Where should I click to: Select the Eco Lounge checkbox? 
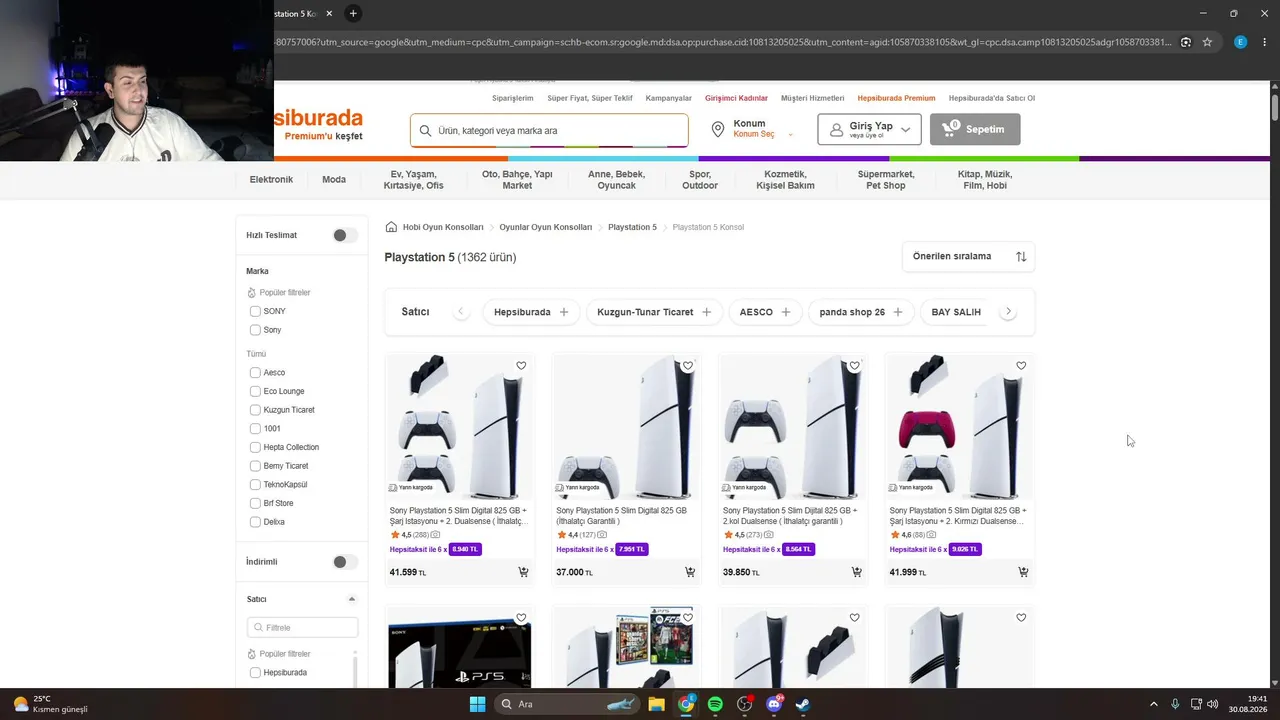tap(255, 392)
